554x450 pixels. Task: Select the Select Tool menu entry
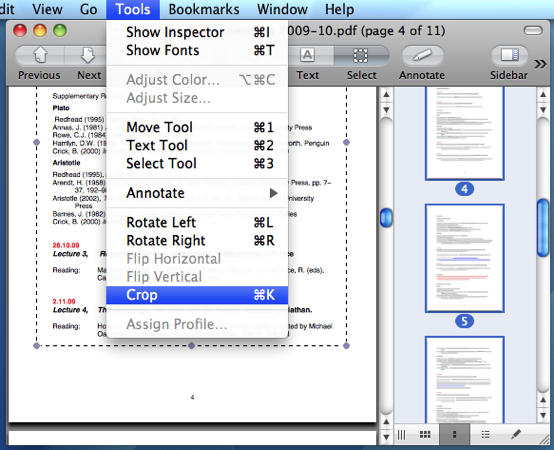pos(197,164)
